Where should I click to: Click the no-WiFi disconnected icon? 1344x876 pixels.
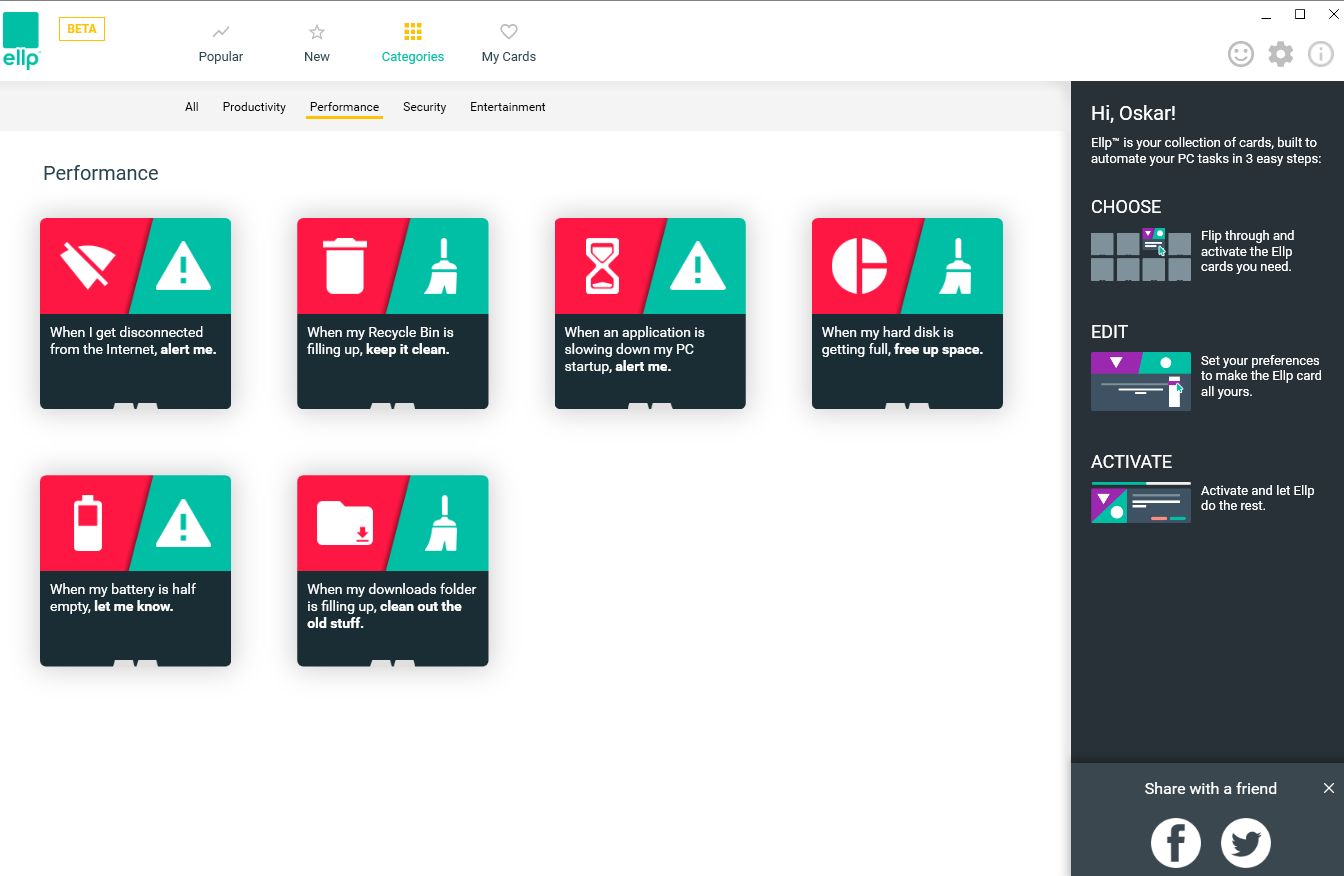(x=87, y=266)
